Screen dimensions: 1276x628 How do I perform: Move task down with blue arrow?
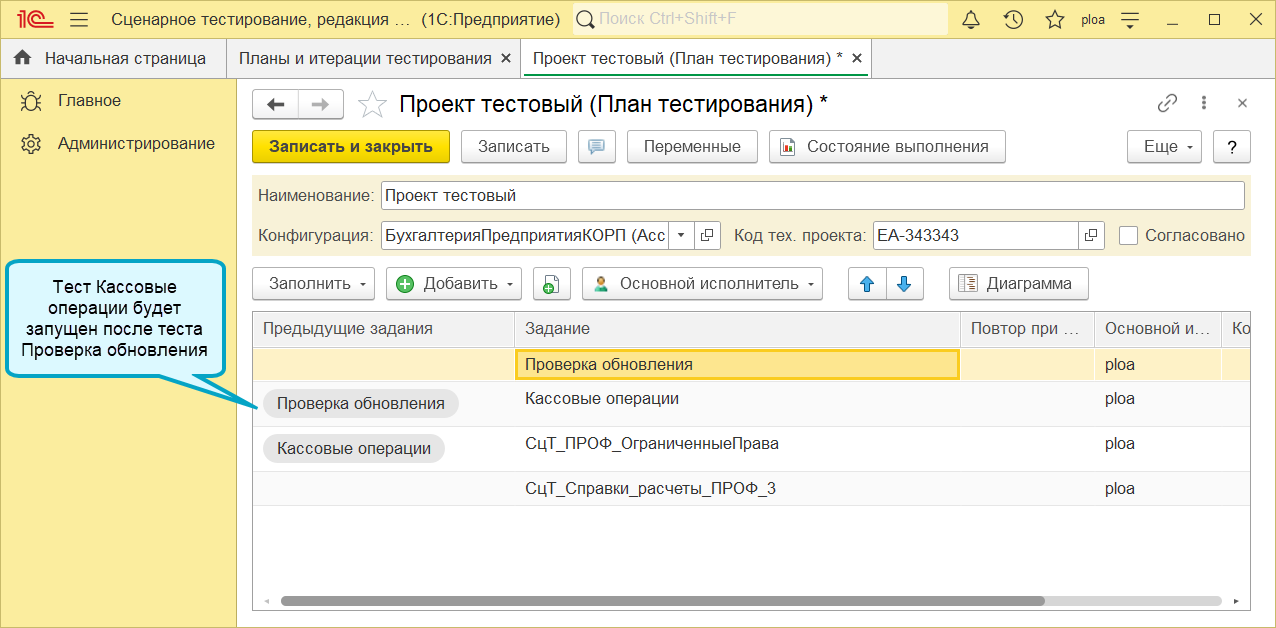pyautogui.click(x=904, y=284)
